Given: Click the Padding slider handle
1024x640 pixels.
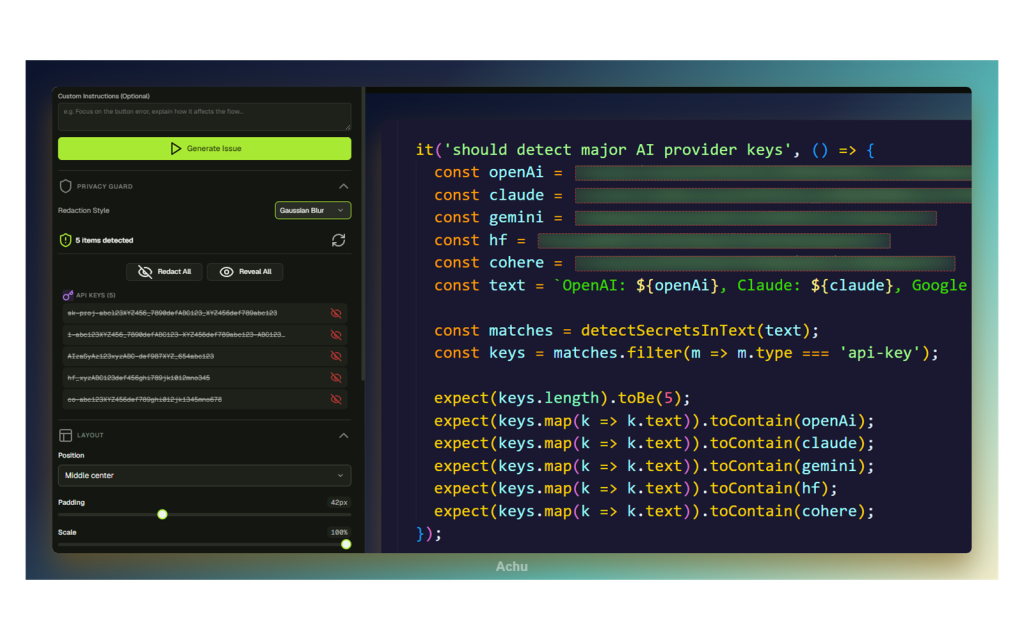Looking at the screenshot, I should pos(162,515).
